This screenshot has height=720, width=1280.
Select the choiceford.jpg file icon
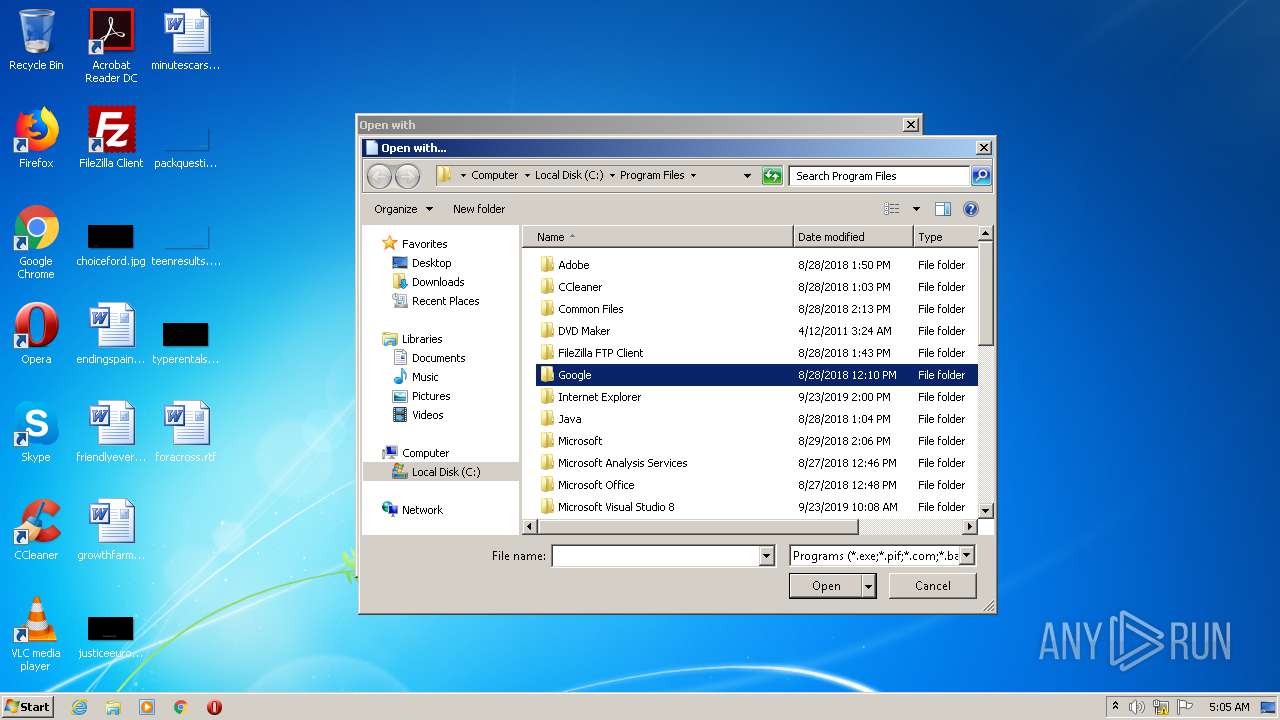[x=111, y=243]
